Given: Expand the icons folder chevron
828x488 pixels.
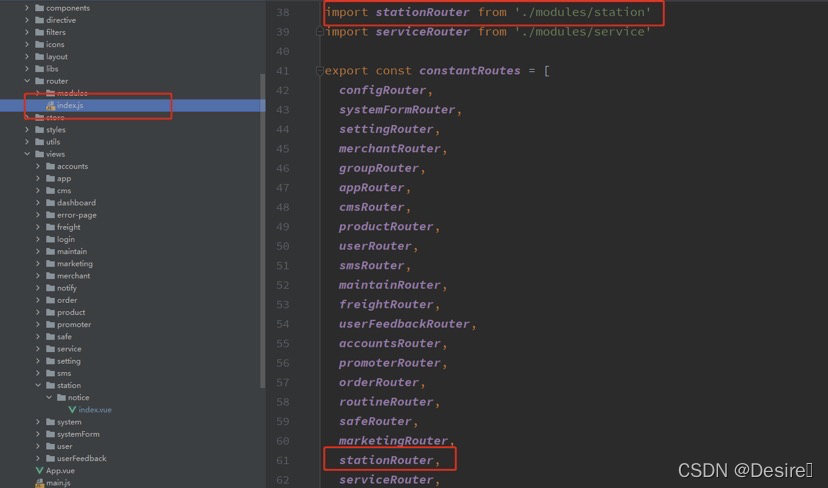Looking at the screenshot, I should point(27,44).
